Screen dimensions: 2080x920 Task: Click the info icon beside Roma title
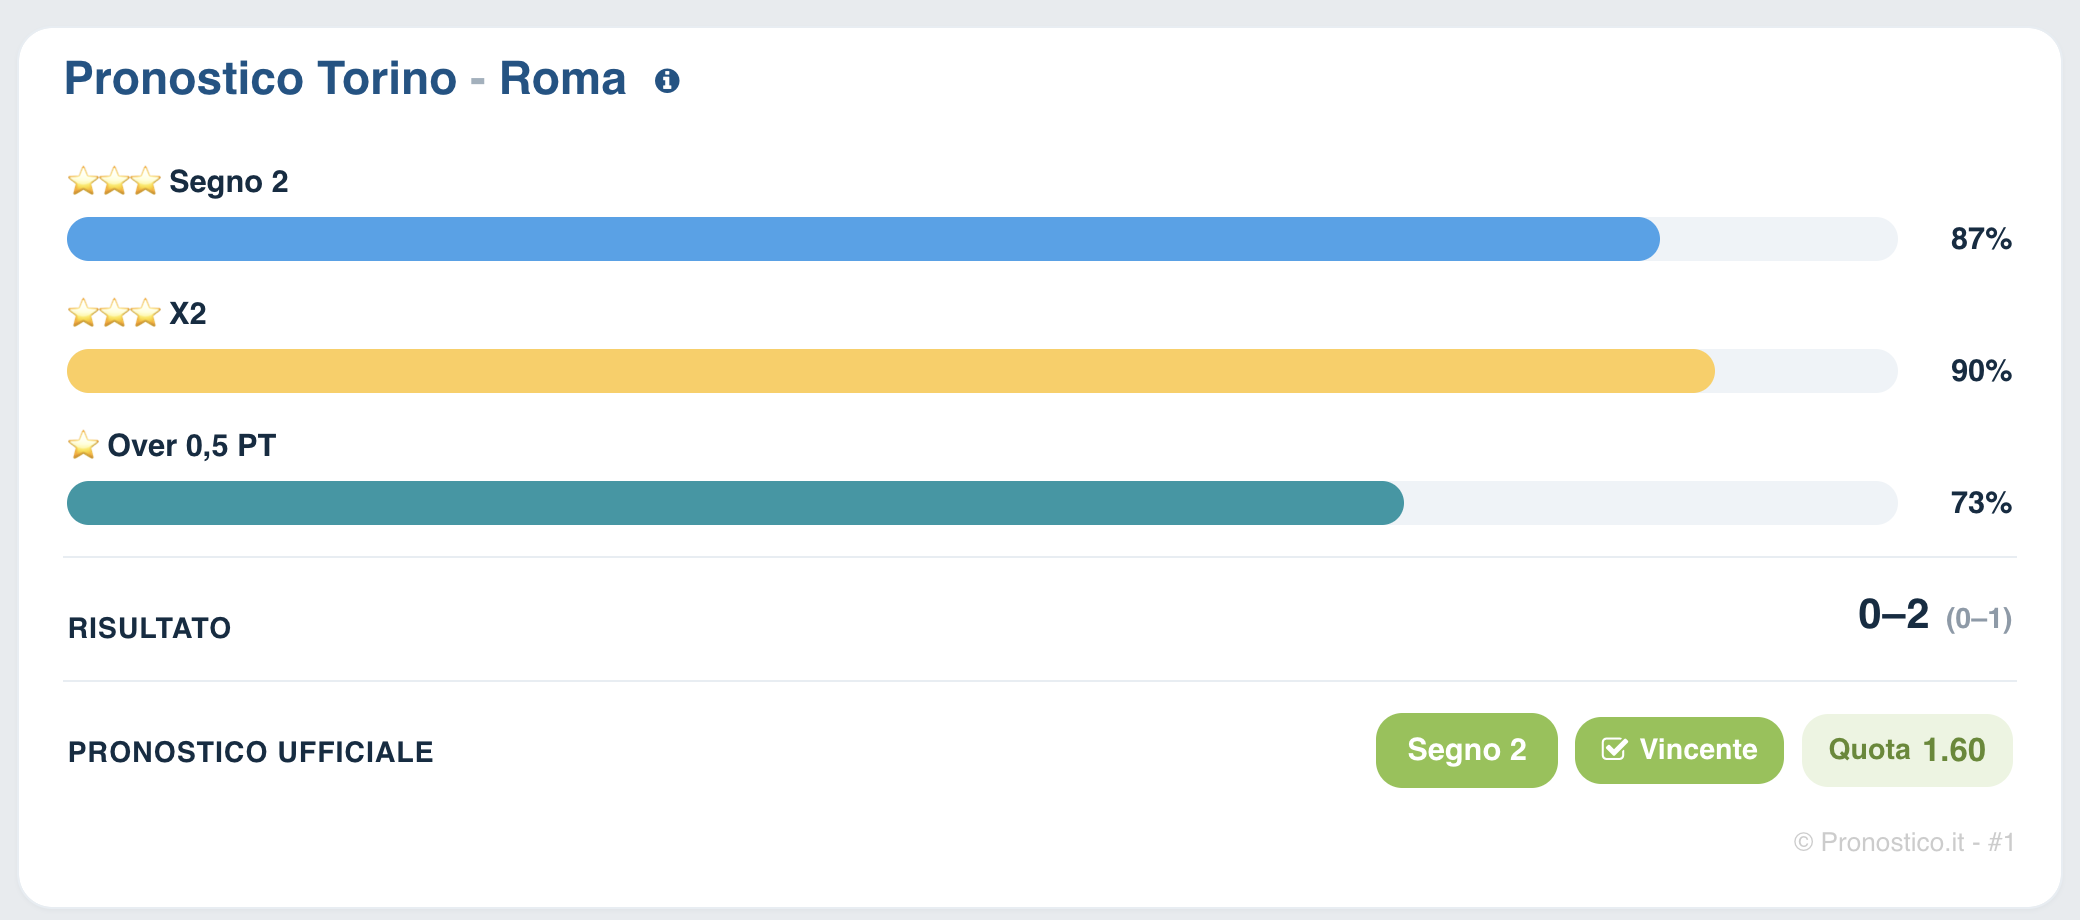(x=667, y=81)
